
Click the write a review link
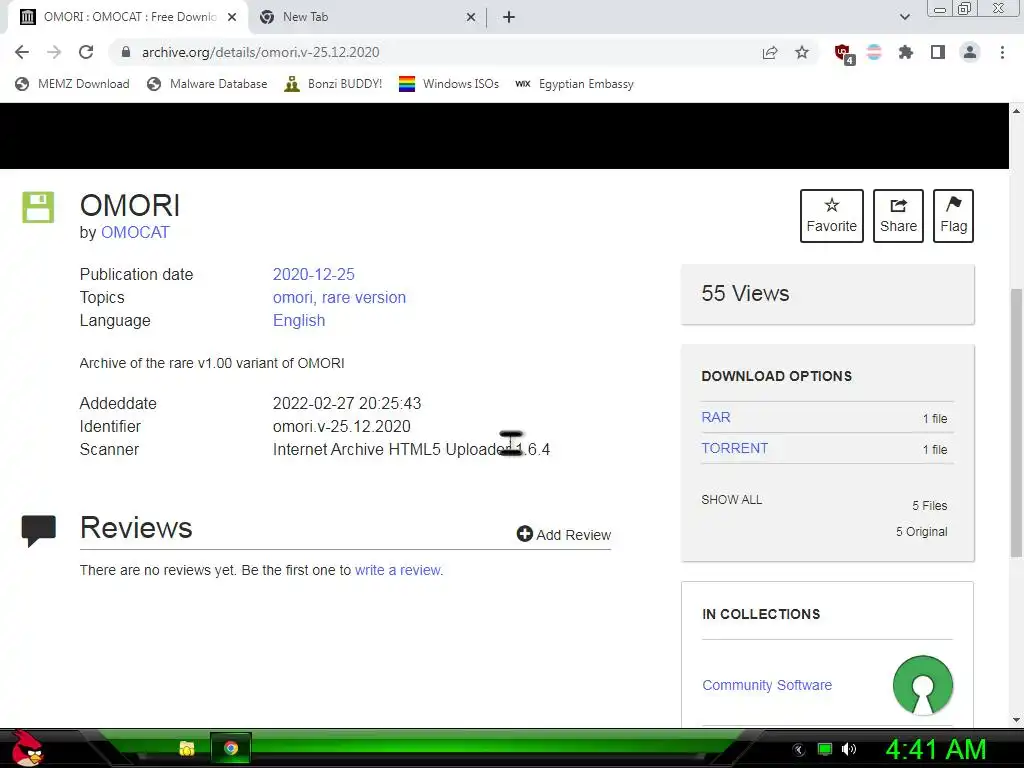pyautogui.click(x=398, y=570)
